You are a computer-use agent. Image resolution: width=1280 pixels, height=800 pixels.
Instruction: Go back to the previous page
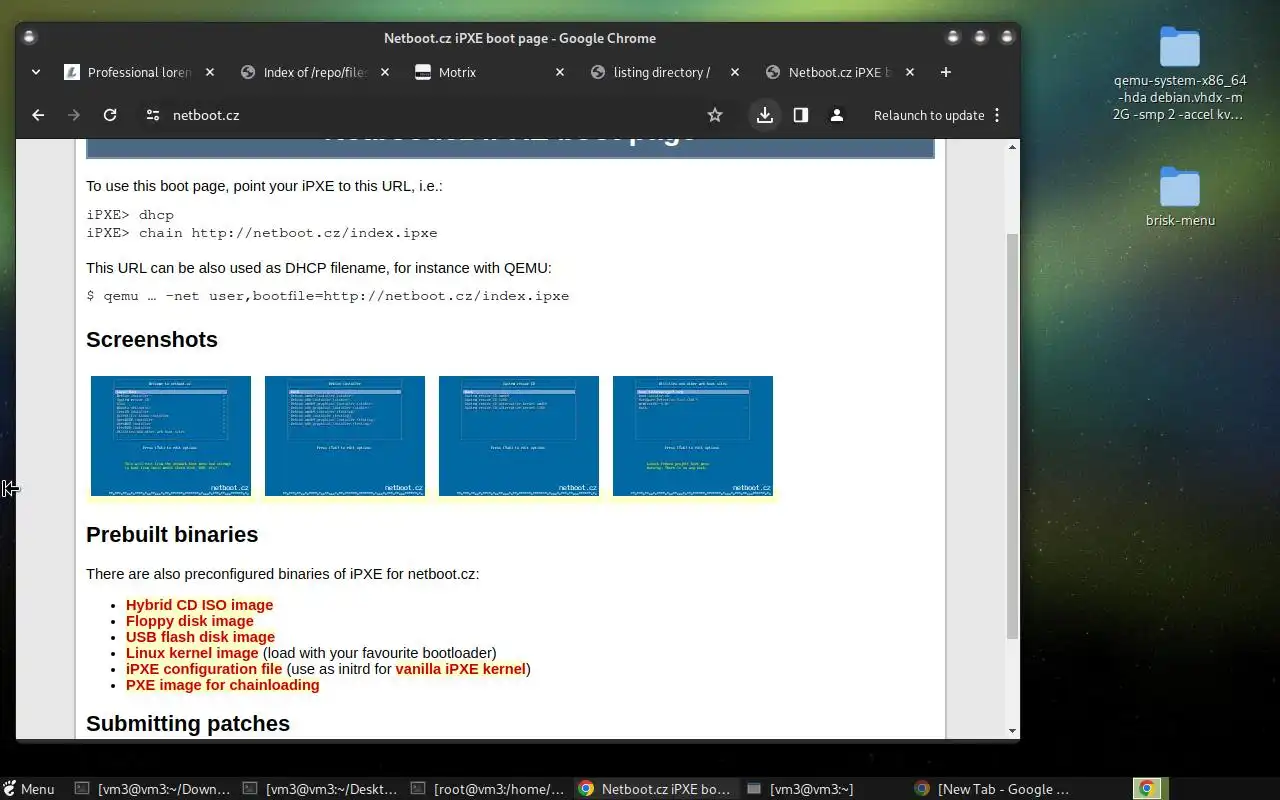pyautogui.click(x=38, y=115)
